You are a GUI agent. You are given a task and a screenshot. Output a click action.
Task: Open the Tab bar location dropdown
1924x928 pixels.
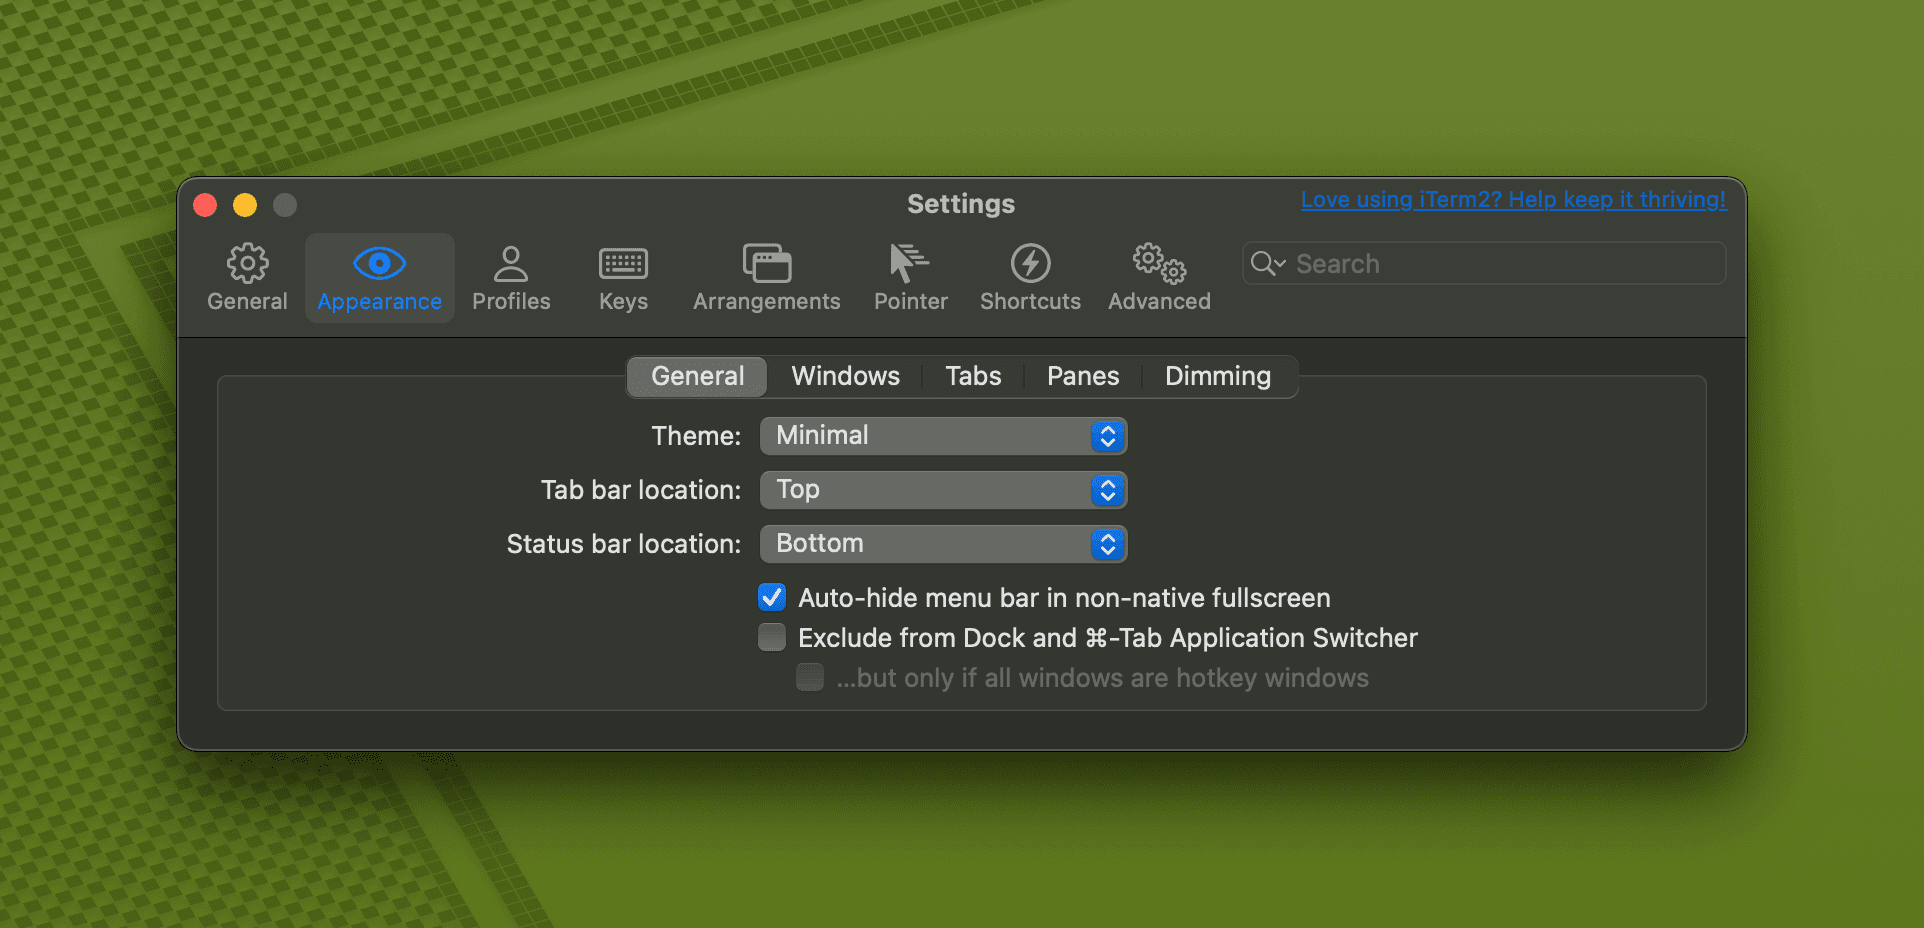(943, 490)
